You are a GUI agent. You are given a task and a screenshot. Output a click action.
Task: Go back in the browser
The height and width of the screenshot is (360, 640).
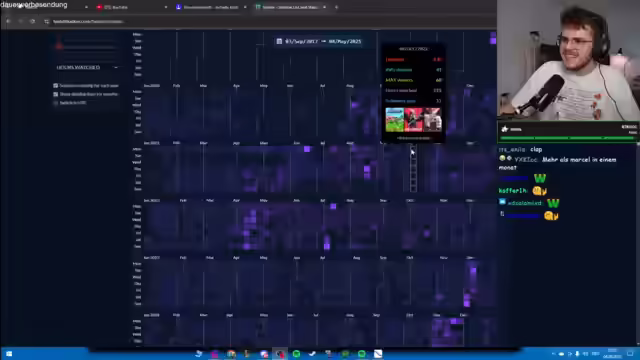click(x=8, y=21)
